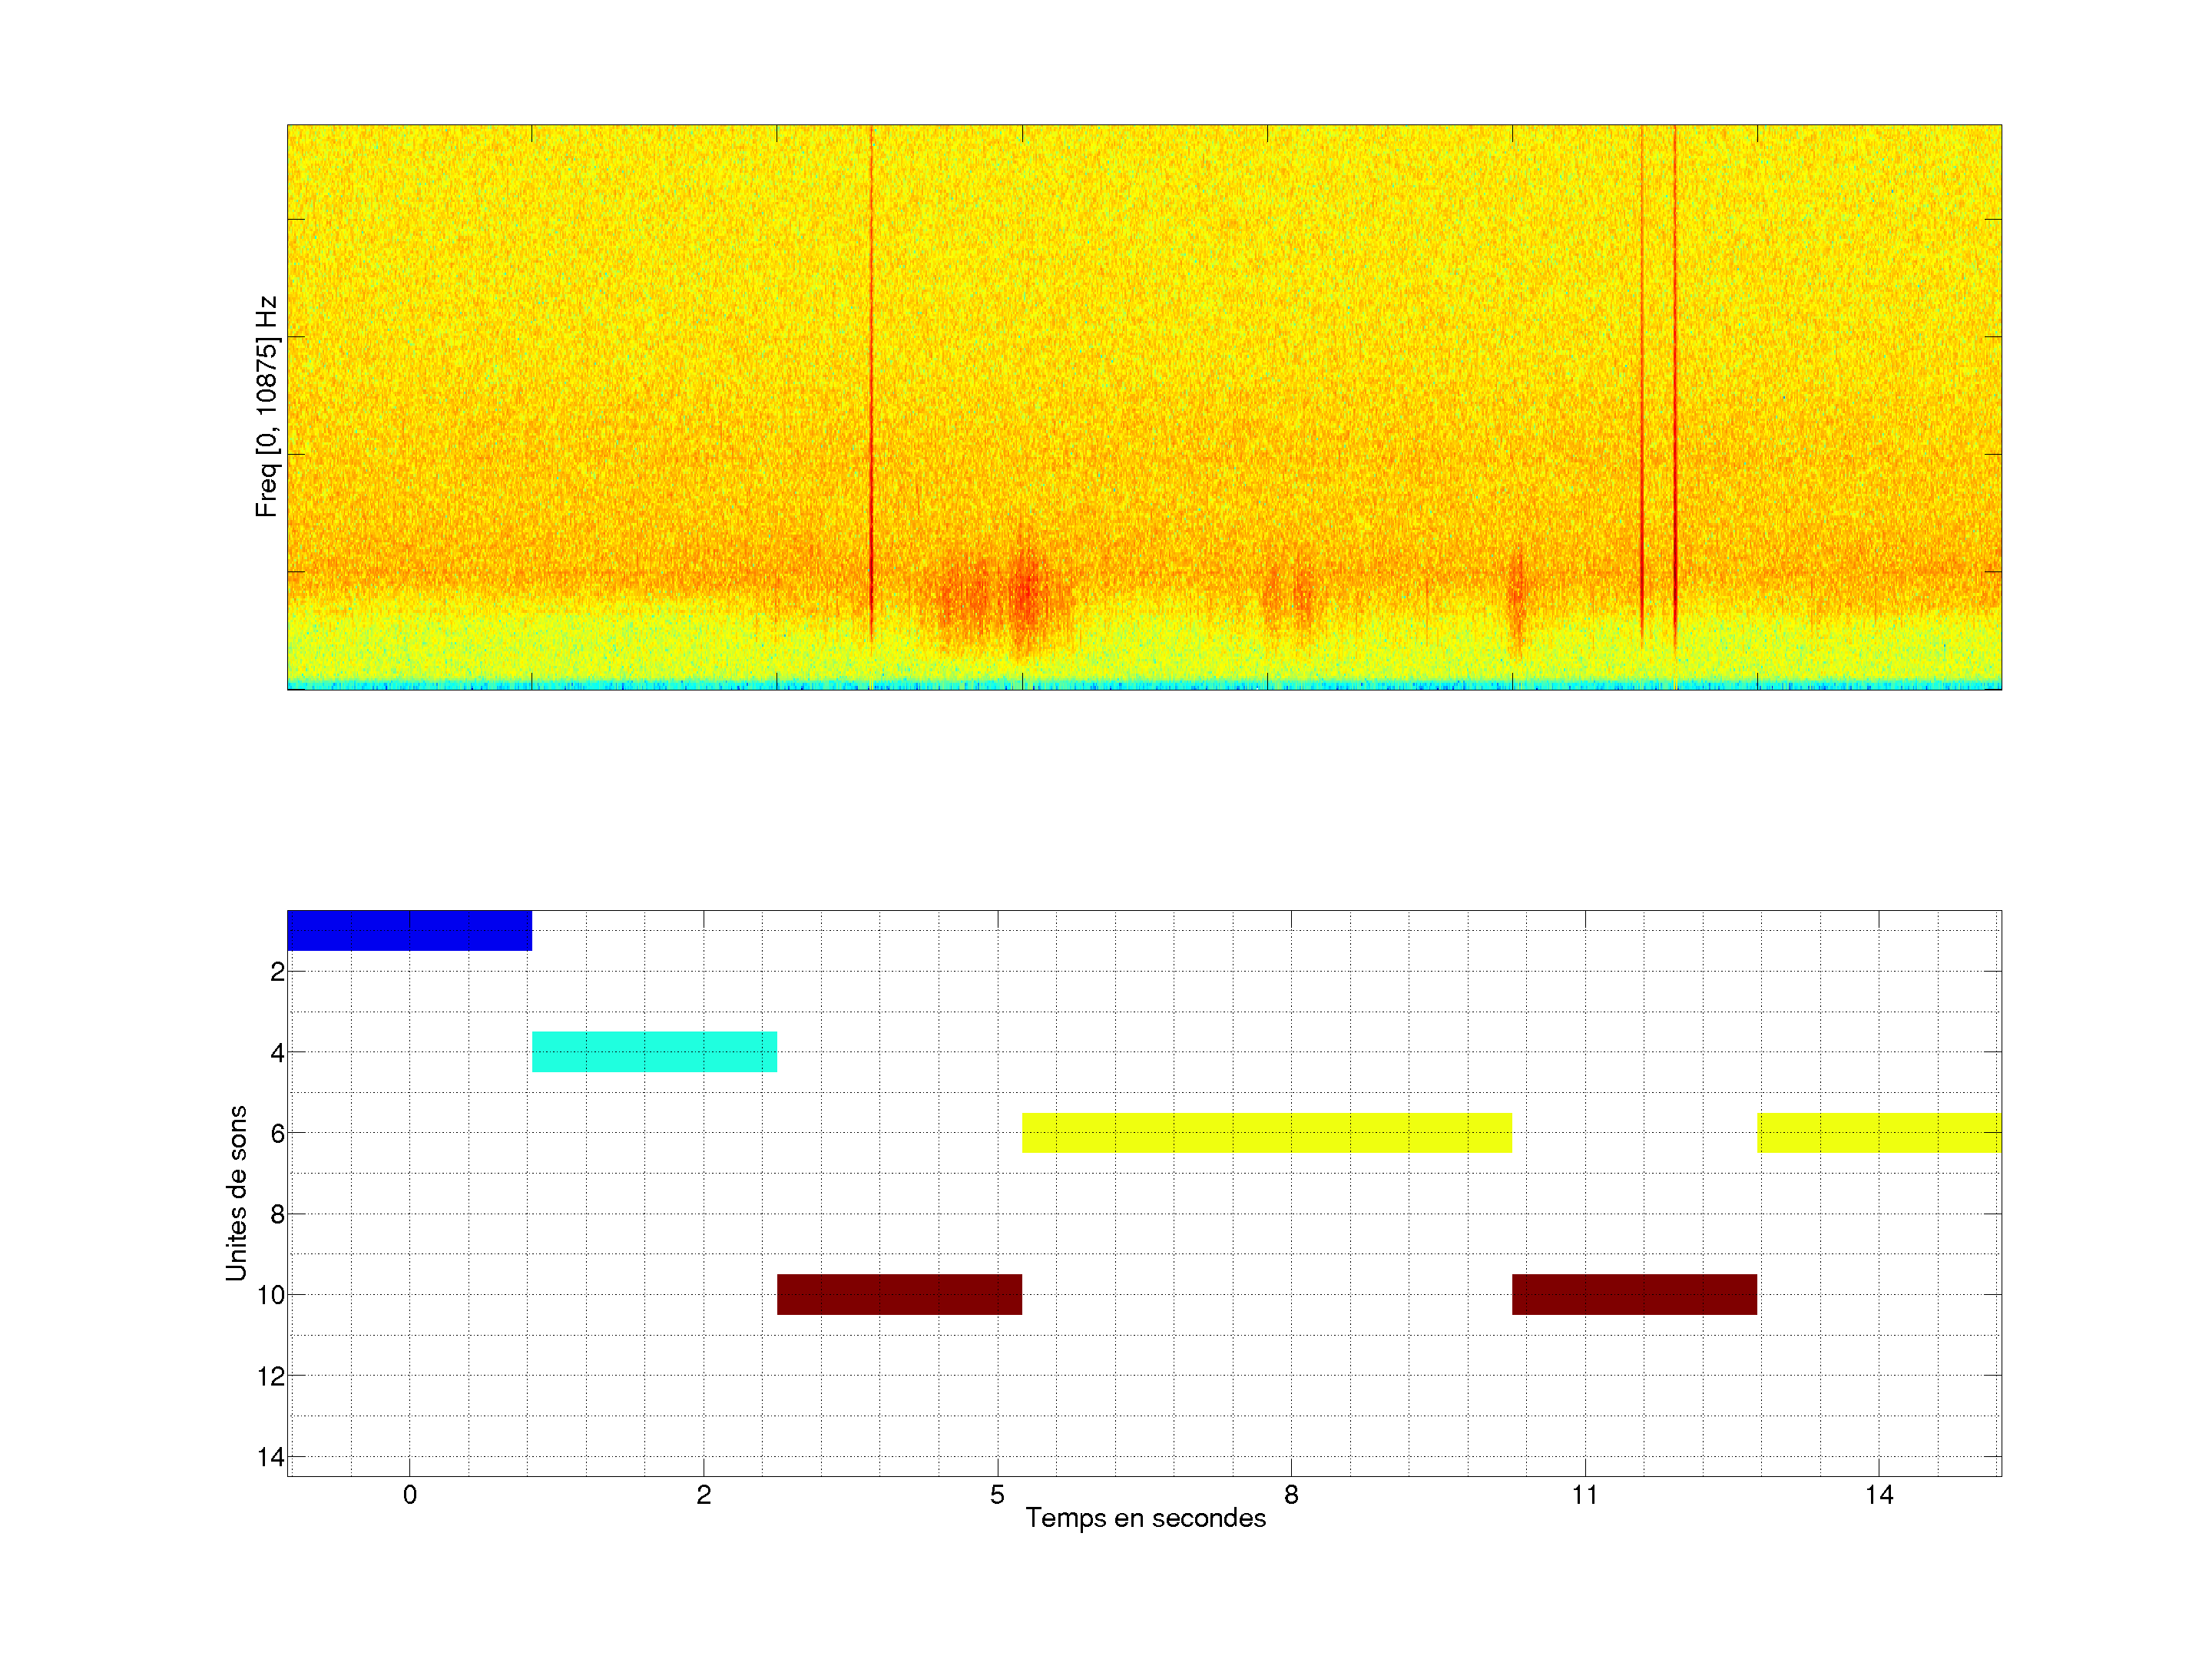The image size is (2212, 1659).
Task: Click the 'Temps en secondes' axis label
Action: point(1145,1518)
